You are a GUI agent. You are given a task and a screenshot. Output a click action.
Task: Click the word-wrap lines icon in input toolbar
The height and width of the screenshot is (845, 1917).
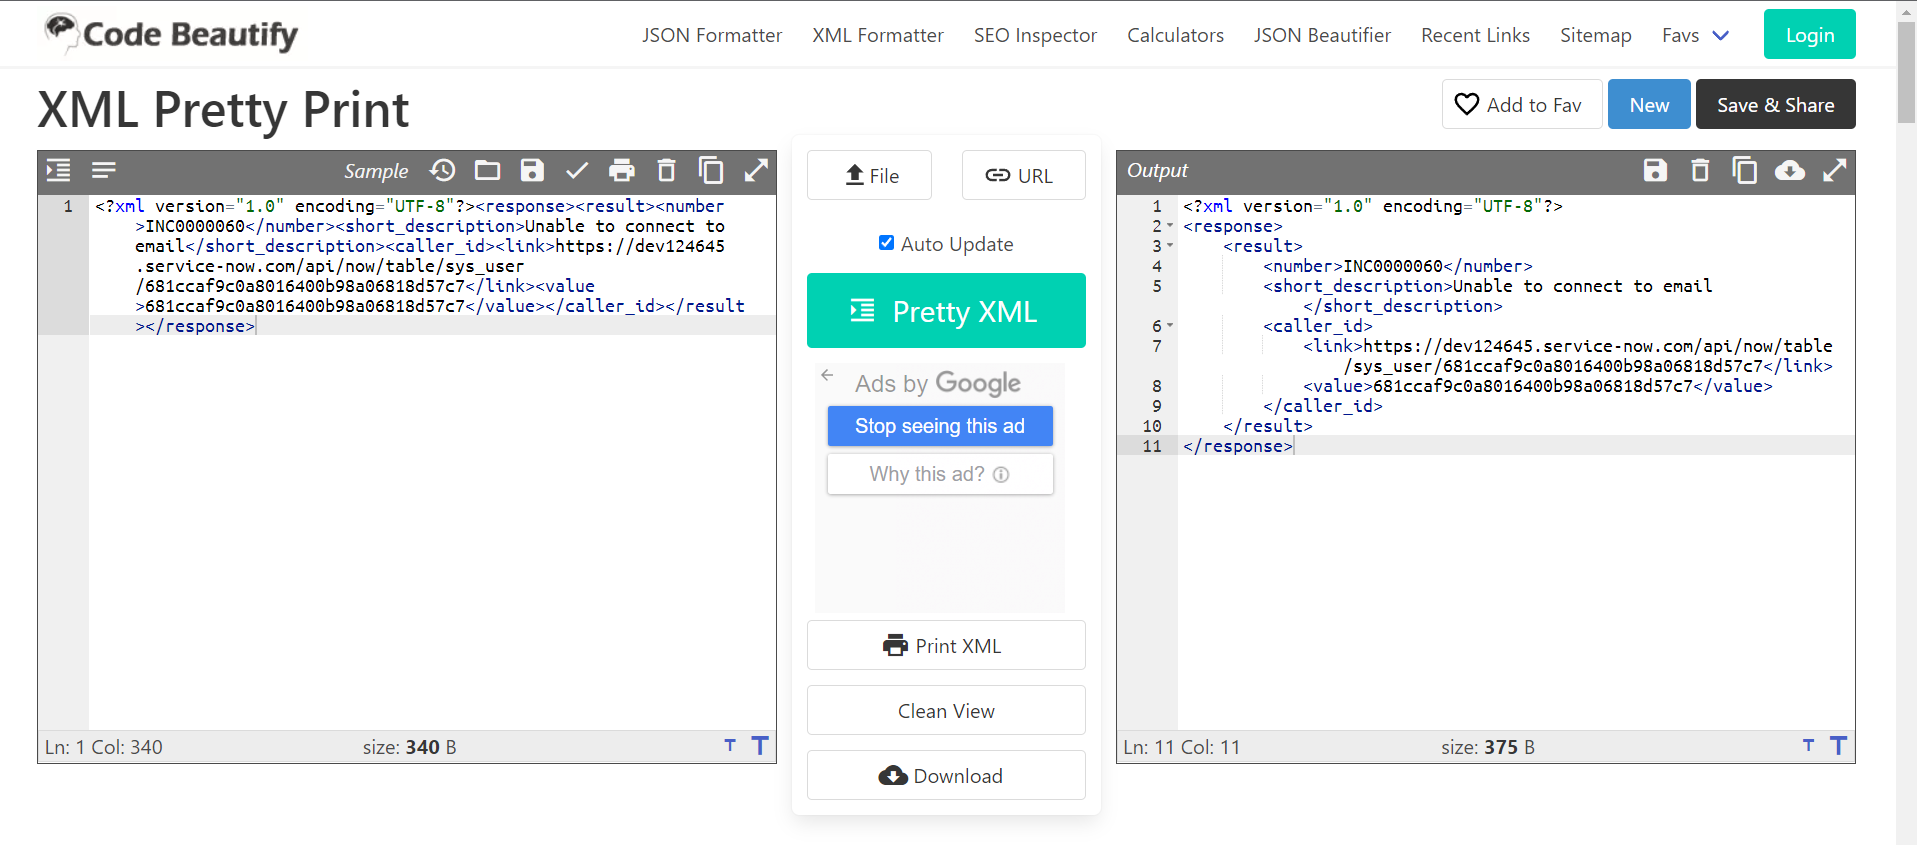pyautogui.click(x=104, y=170)
